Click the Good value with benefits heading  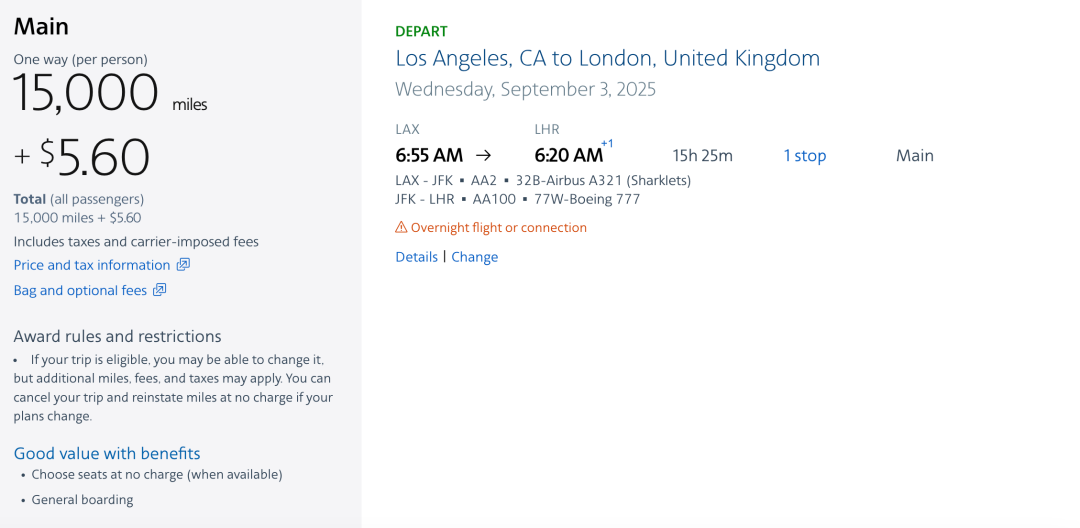[x=107, y=453]
